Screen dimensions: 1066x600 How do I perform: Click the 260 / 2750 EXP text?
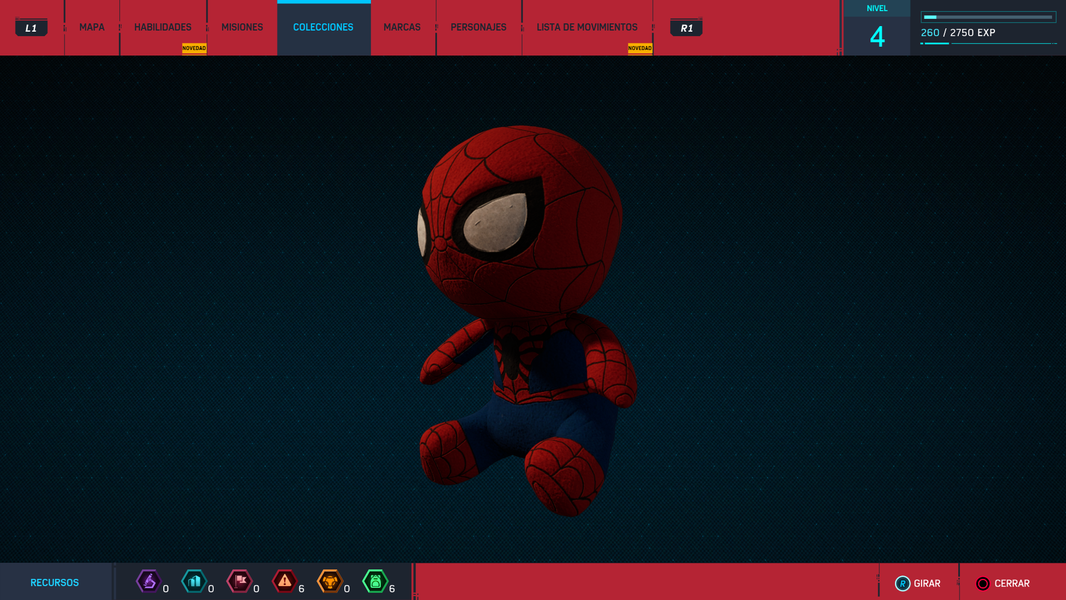pyautogui.click(x=958, y=33)
